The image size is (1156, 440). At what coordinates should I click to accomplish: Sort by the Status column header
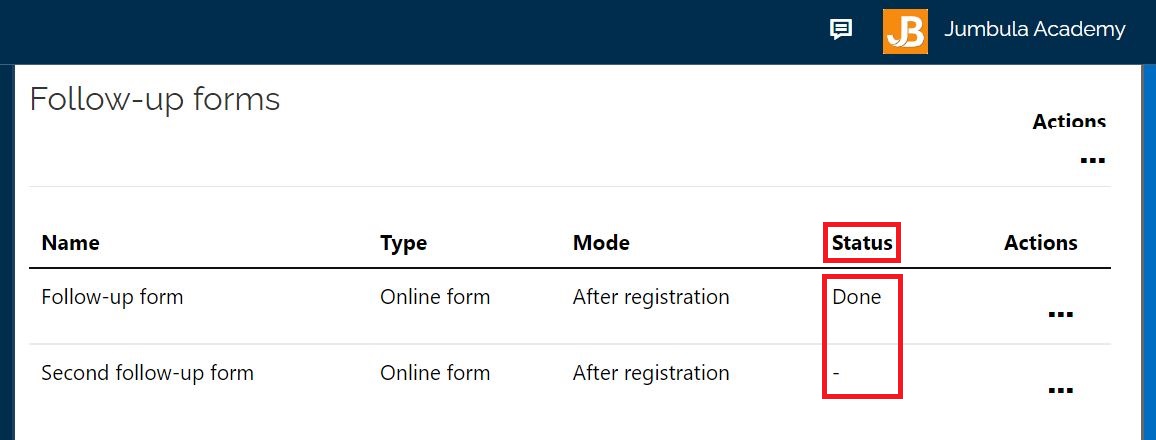point(862,242)
